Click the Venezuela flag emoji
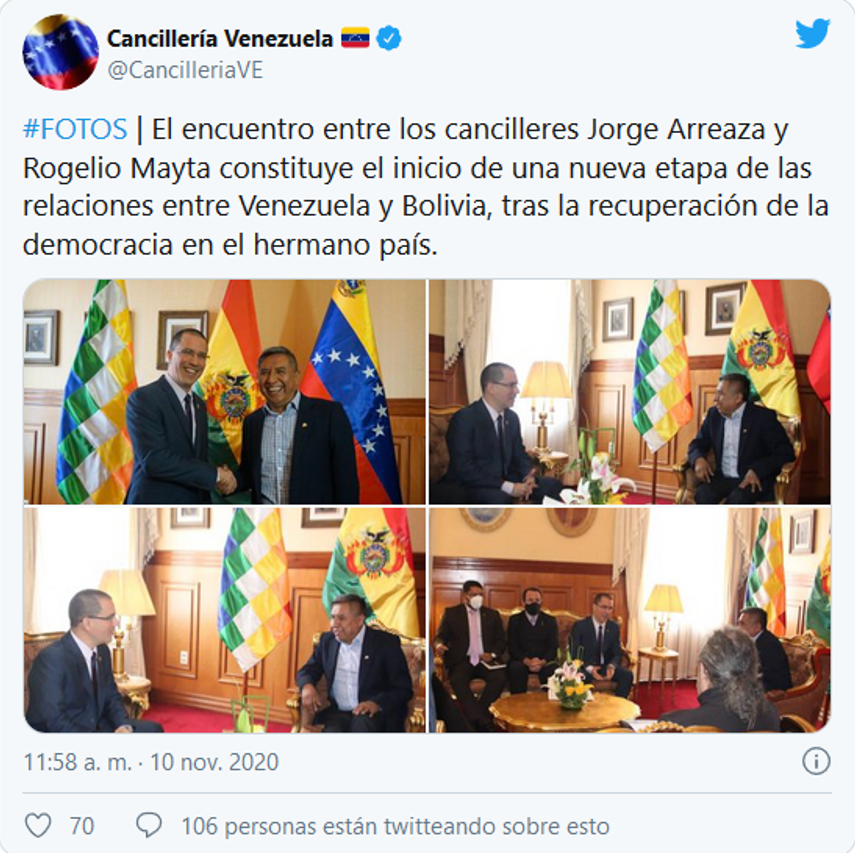Screen dimensions: 855x853 [x=355, y=38]
